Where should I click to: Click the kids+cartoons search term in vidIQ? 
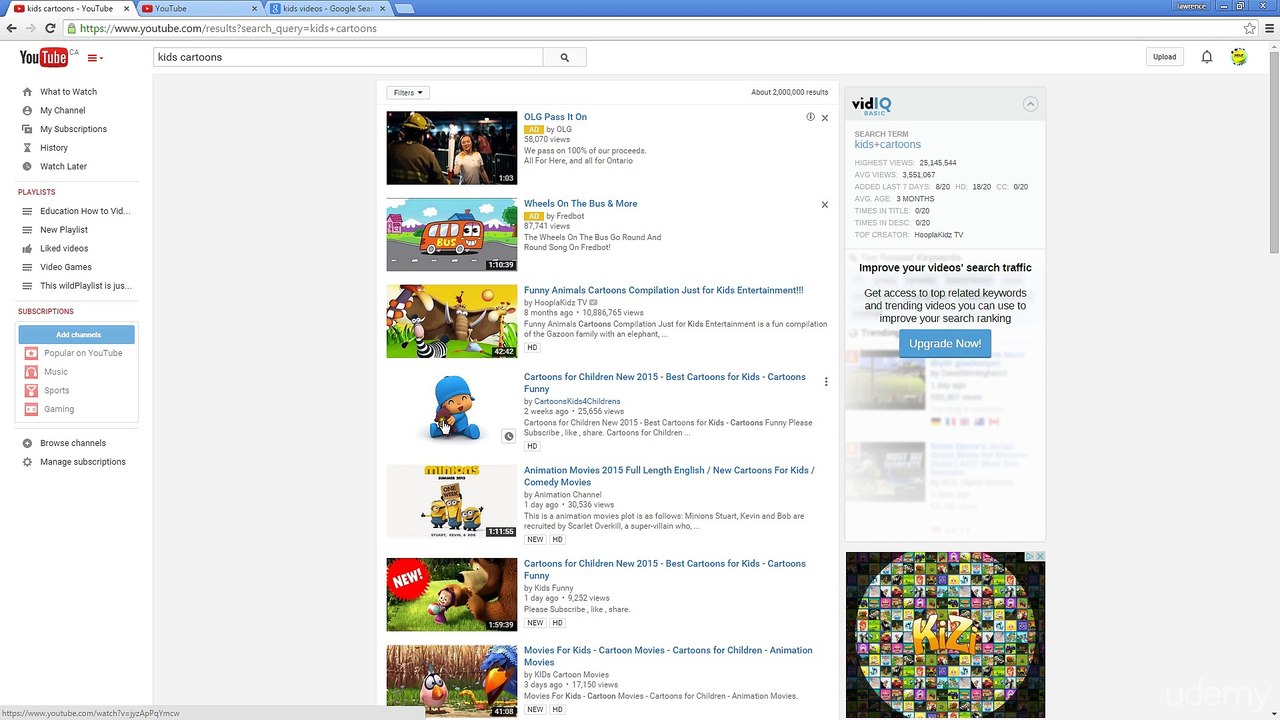887,145
